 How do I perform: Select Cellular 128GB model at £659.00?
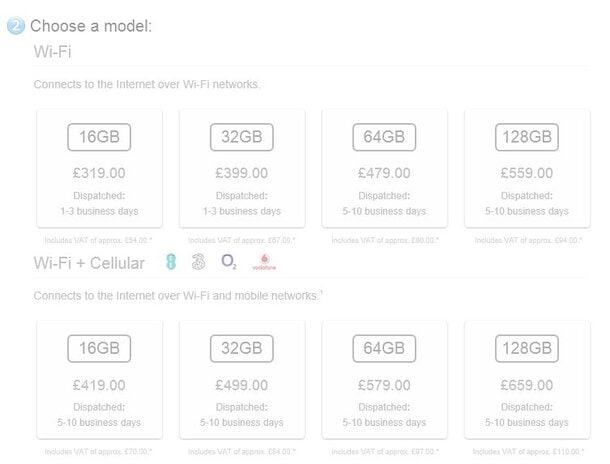[527, 380]
